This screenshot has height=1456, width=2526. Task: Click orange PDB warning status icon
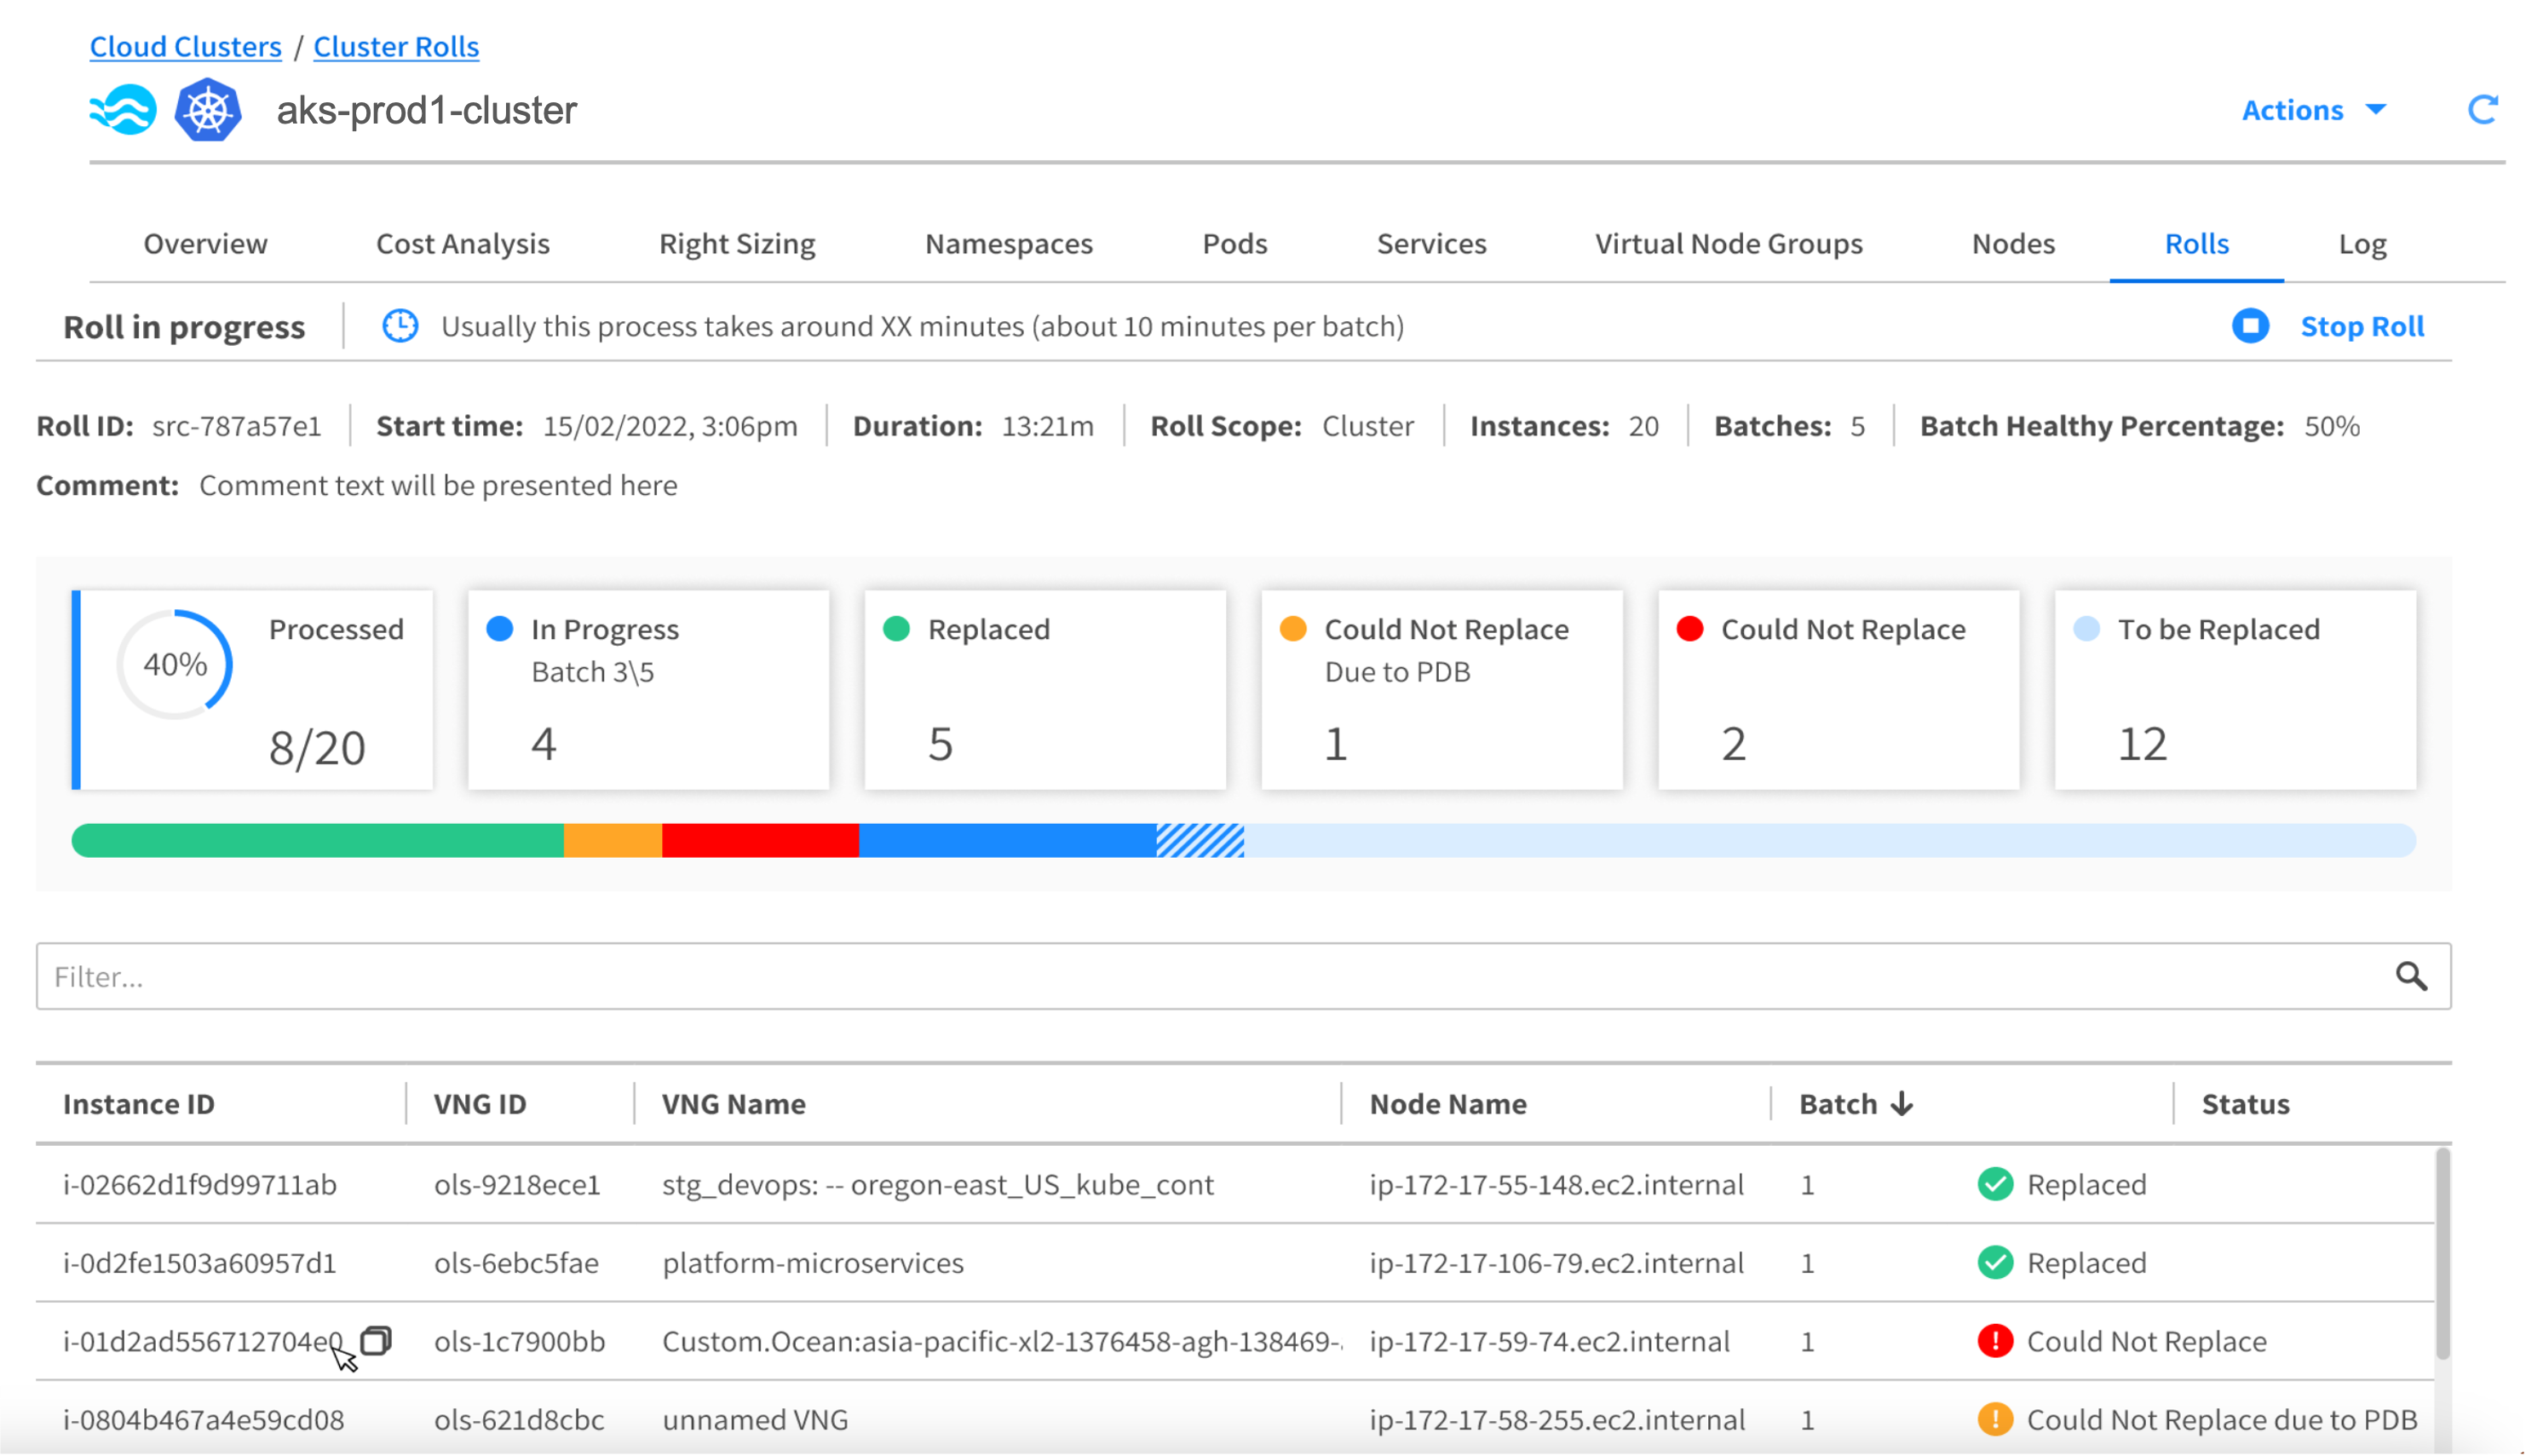point(1994,1419)
